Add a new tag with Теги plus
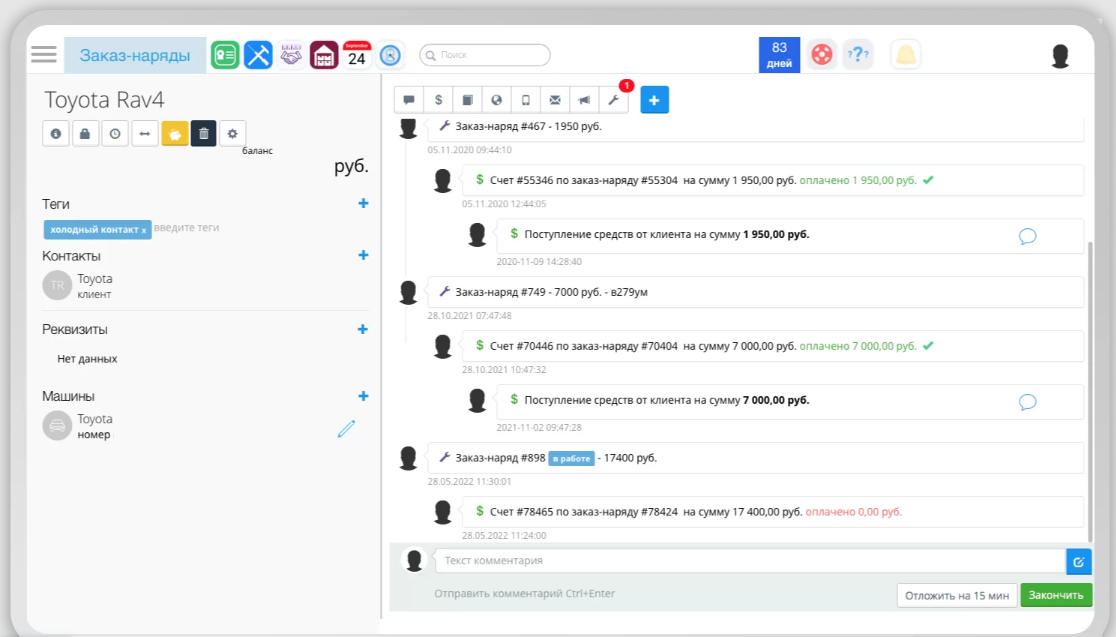 point(363,204)
